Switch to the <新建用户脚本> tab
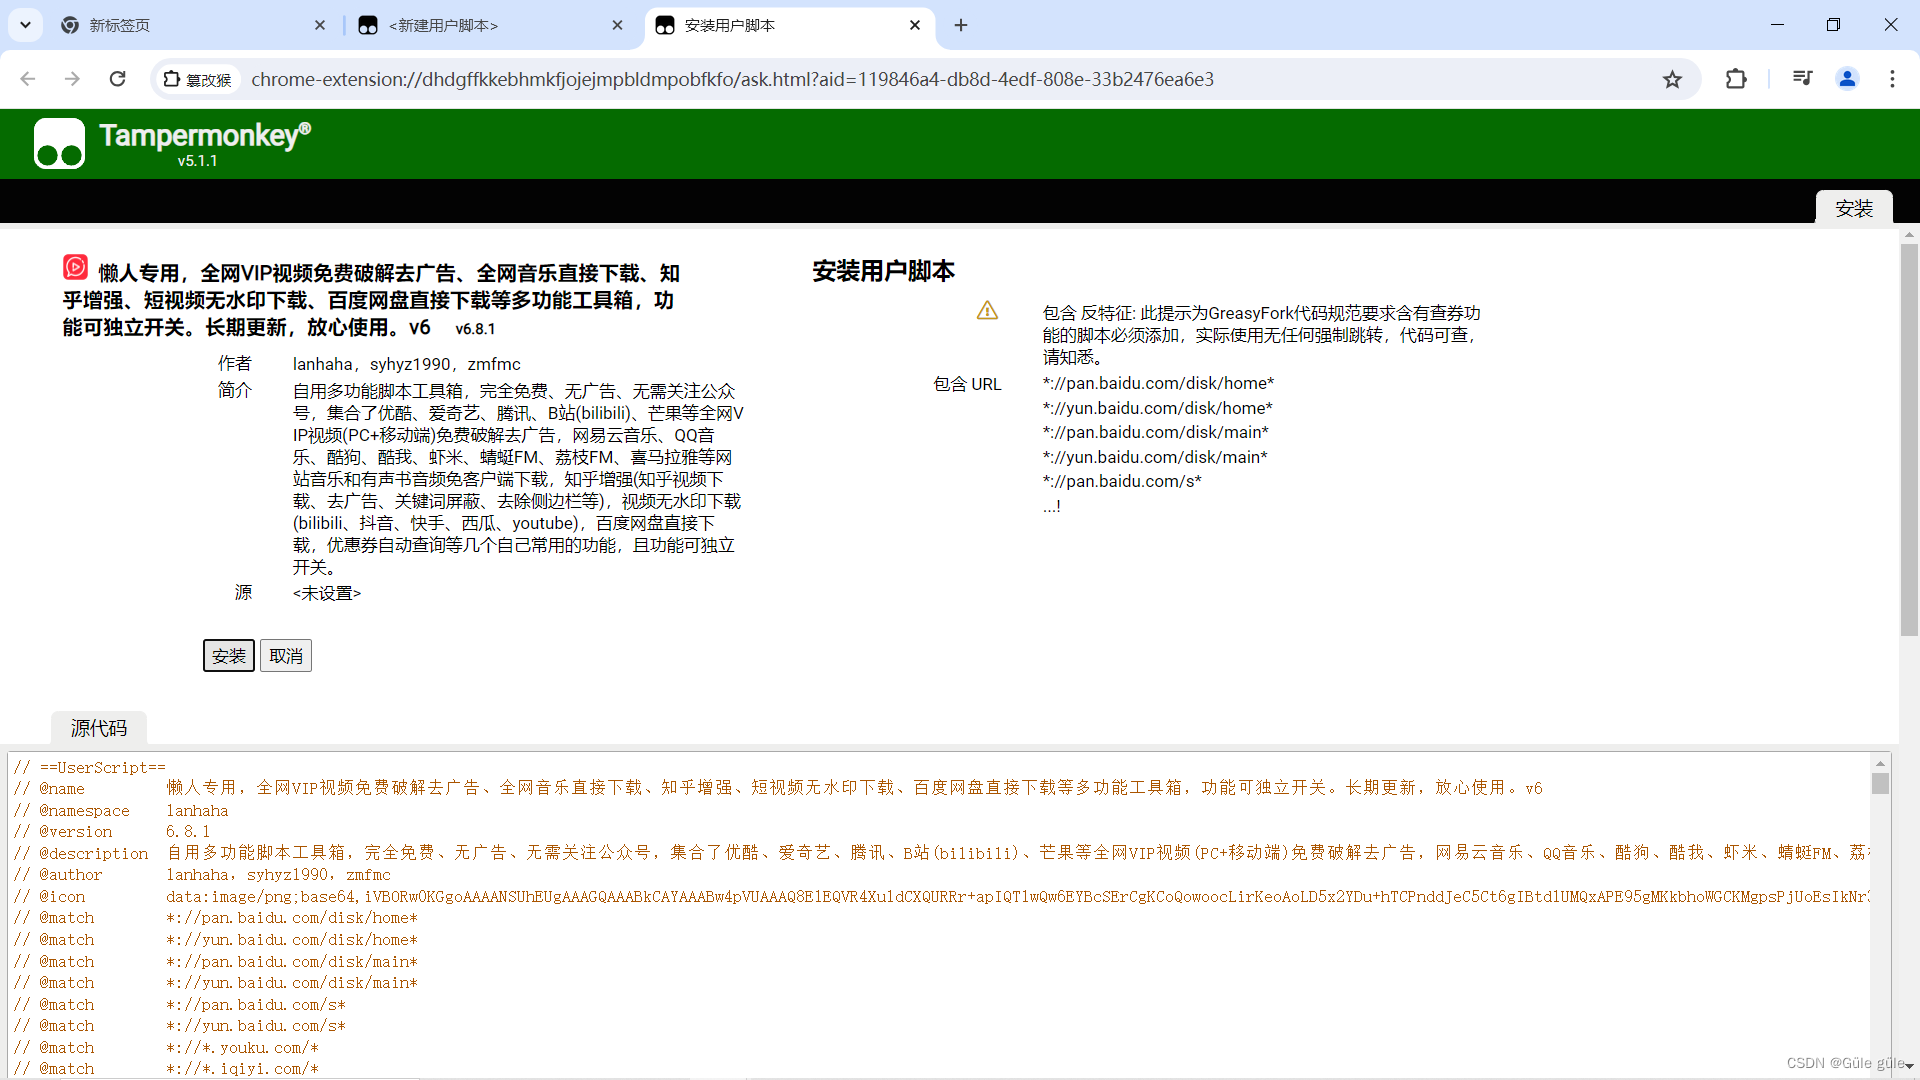 (x=480, y=25)
